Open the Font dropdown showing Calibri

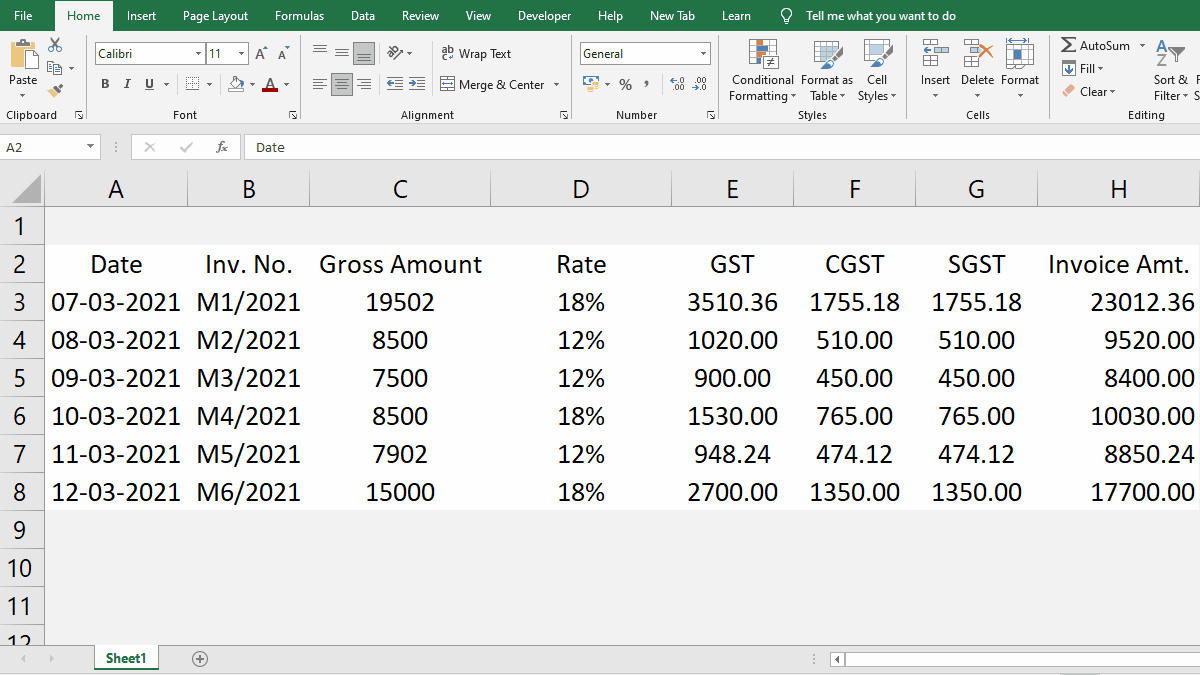tap(148, 53)
